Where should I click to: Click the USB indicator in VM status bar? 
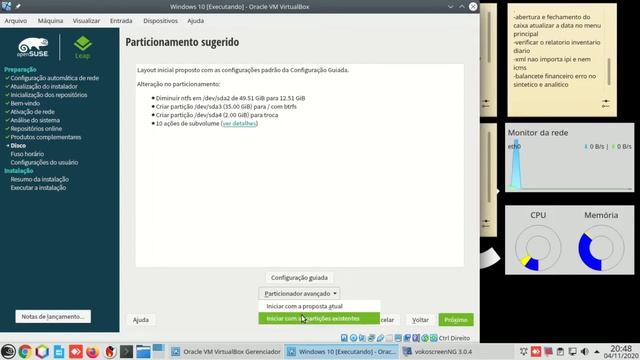tap(380, 338)
